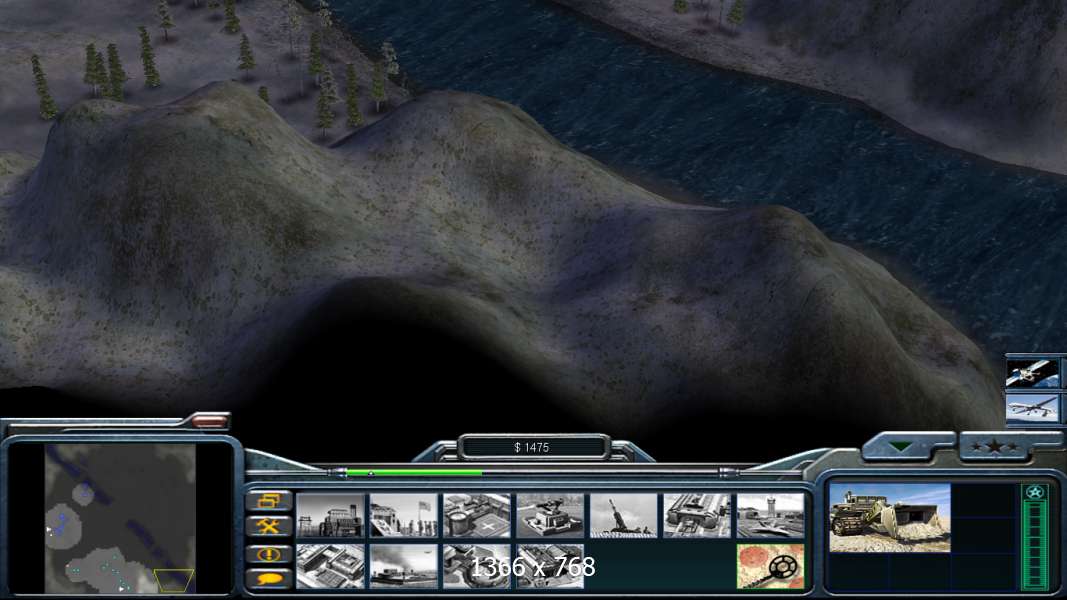The image size is (1067, 600).
Task: Build the Command Center icon under resolution text
Action: 551,566
